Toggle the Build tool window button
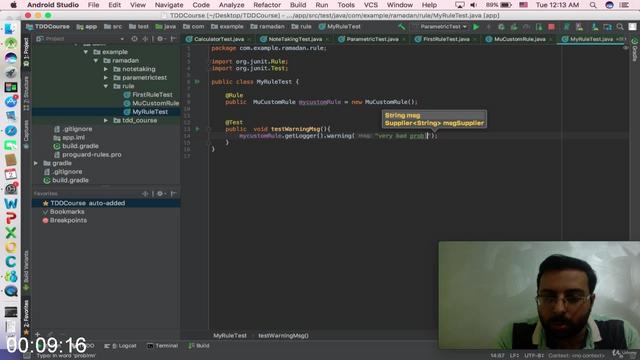Image resolution: width=640 pixels, height=360 pixels. (x=199, y=346)
